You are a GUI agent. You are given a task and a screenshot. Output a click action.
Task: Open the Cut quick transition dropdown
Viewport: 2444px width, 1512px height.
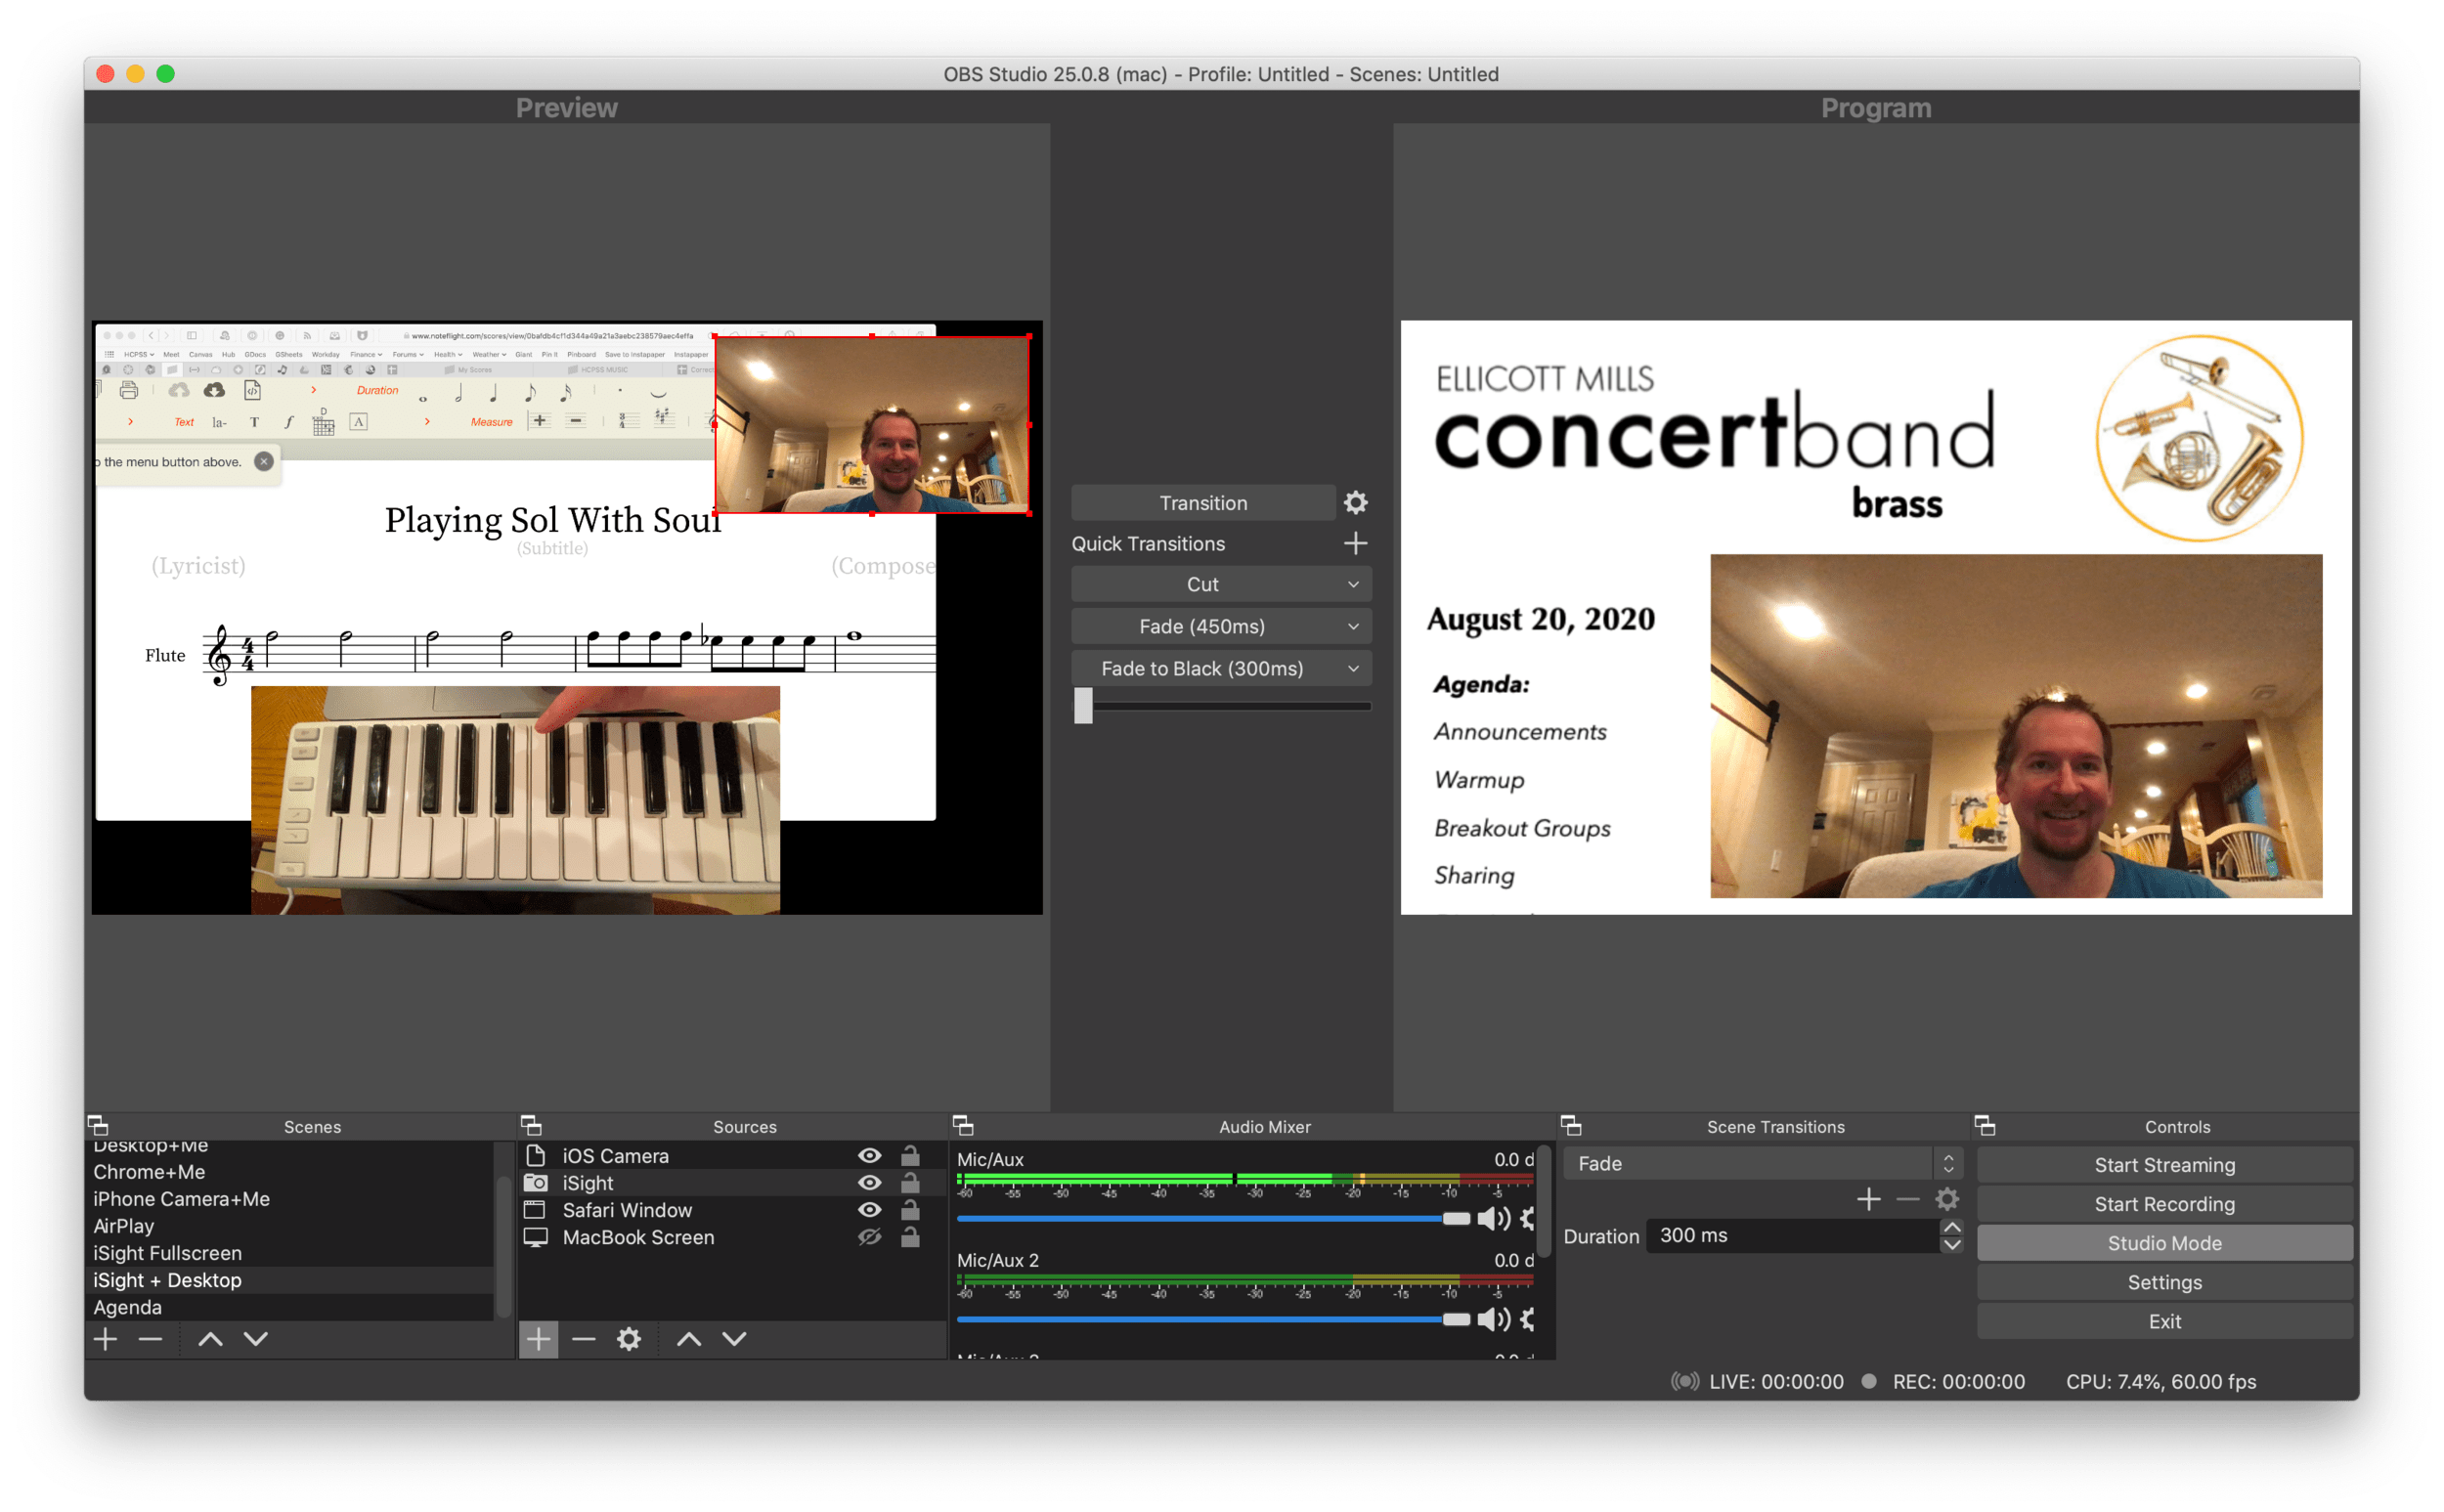point(1353,583)
